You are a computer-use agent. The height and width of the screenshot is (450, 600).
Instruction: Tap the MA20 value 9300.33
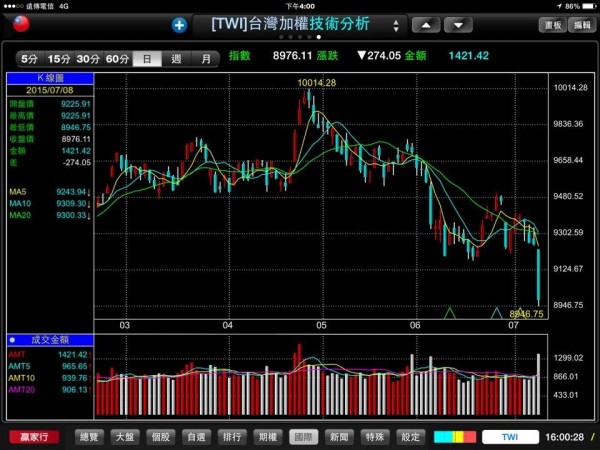pos(71,215)
